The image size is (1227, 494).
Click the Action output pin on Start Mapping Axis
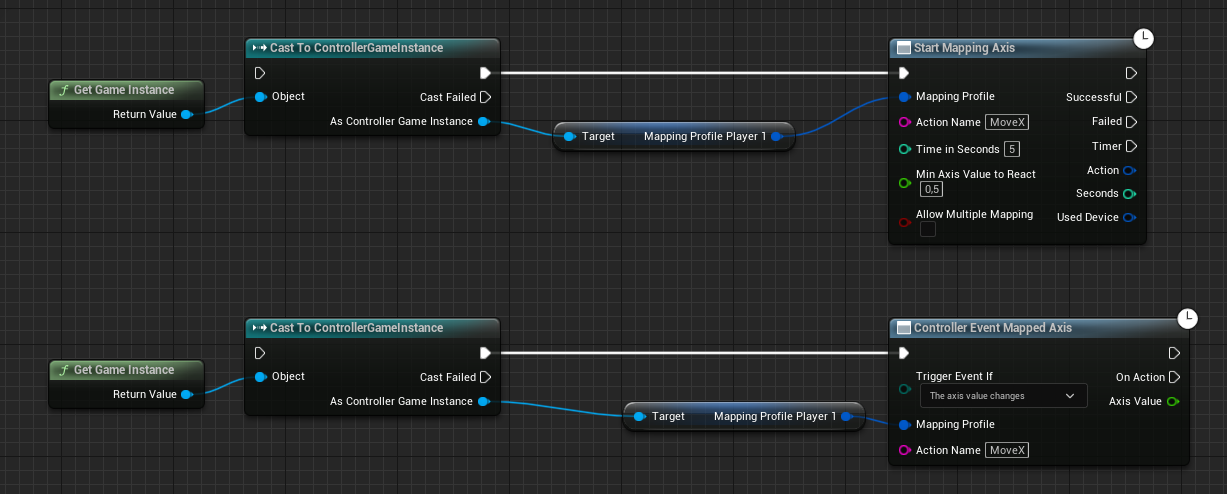(x=1129, y=170)
